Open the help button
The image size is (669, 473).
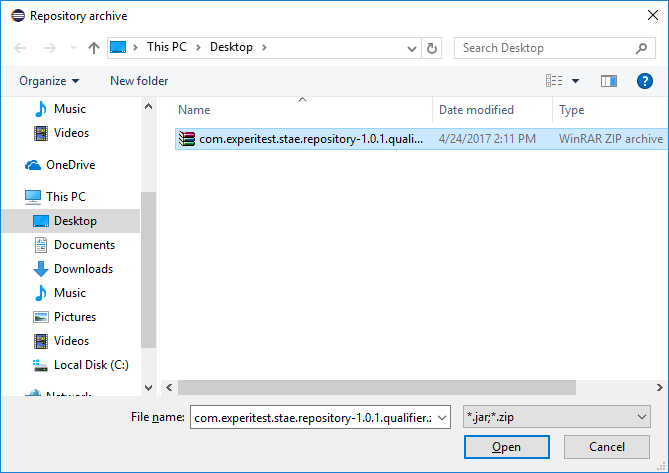645,81
